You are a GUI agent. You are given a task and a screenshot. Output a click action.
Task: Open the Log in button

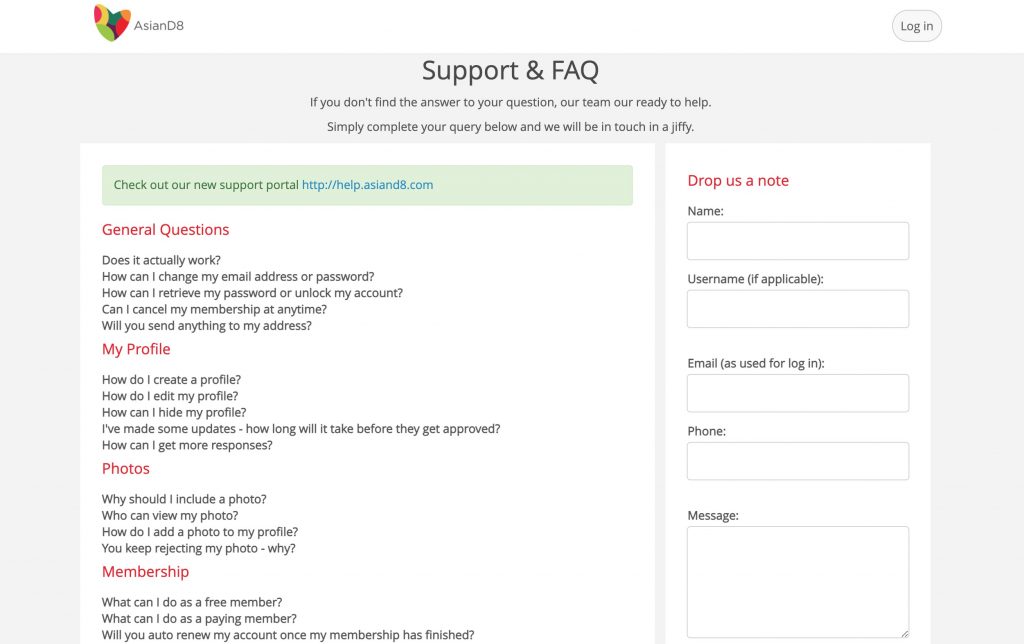click(x=916, y=26)
